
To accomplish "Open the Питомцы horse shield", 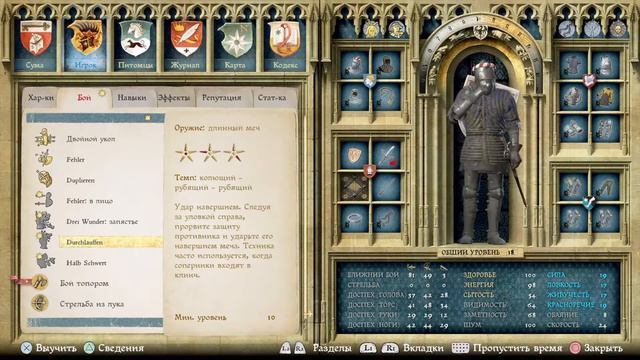I will [136, 39].
